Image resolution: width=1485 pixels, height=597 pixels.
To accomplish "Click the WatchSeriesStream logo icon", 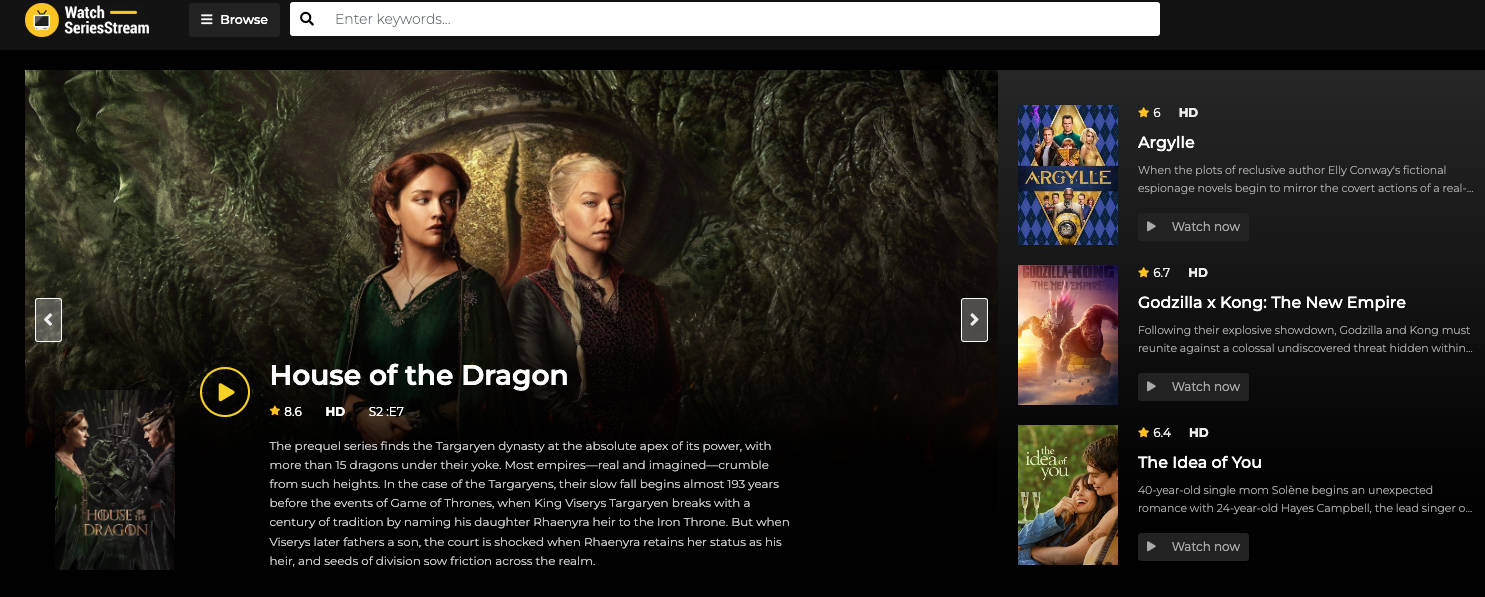I will pos(42,20).
